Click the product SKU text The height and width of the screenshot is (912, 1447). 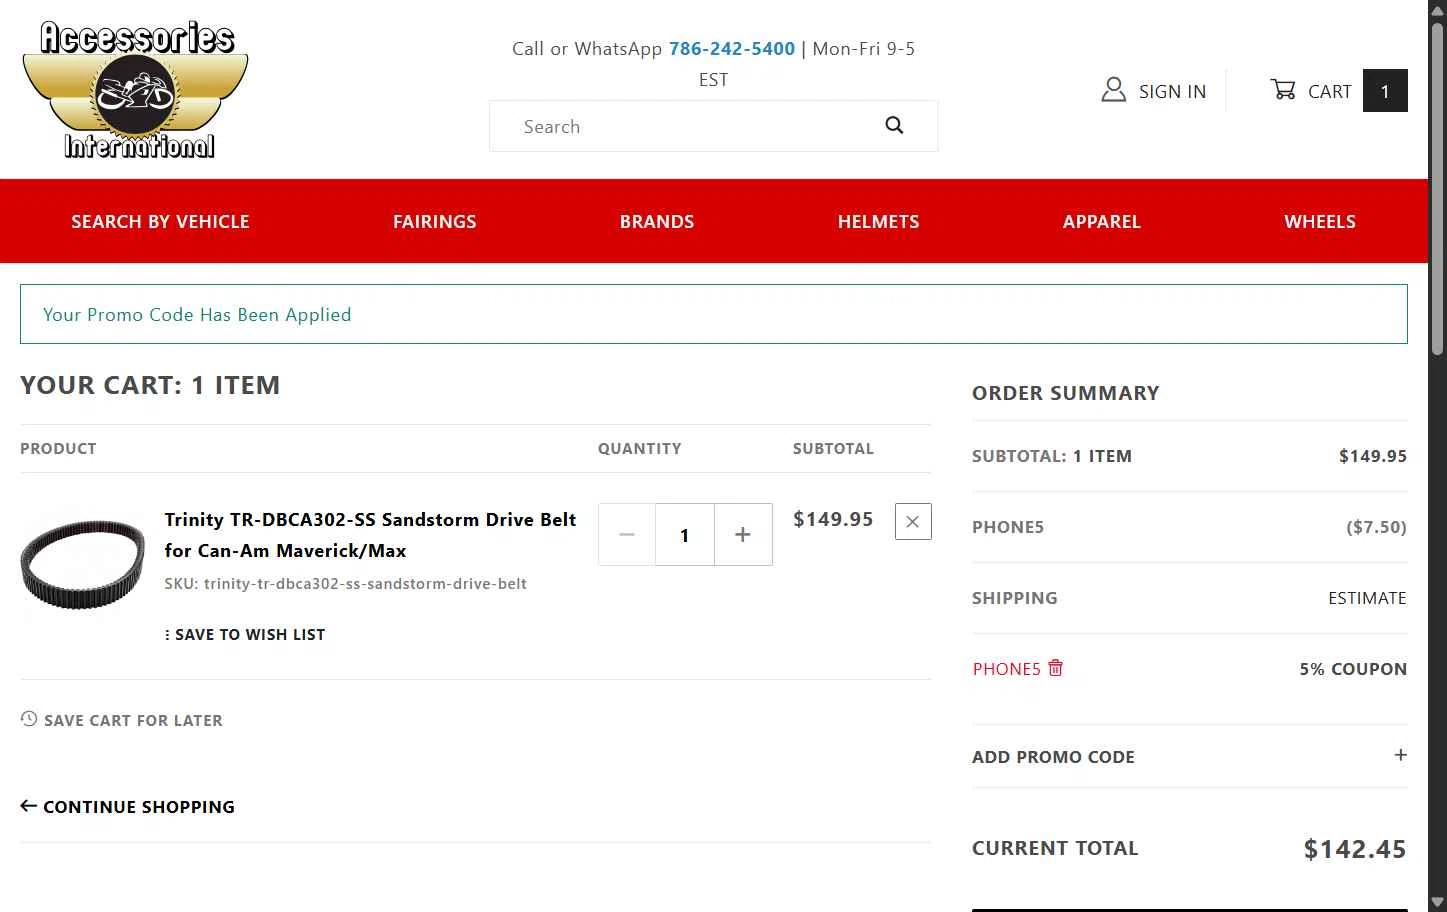click(346, 583)
